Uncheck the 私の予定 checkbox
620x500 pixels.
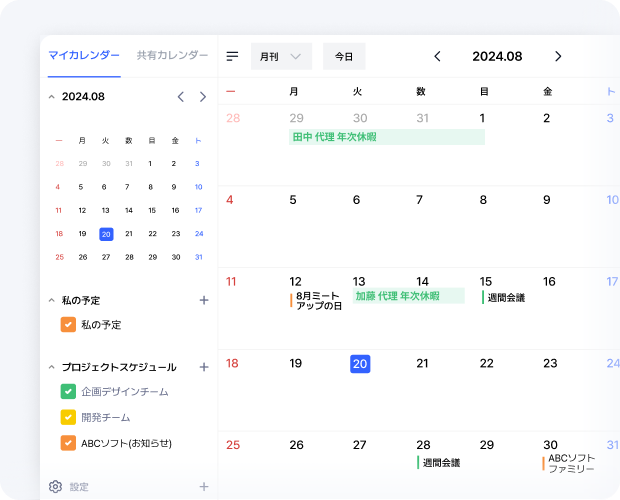pos(68,325)
